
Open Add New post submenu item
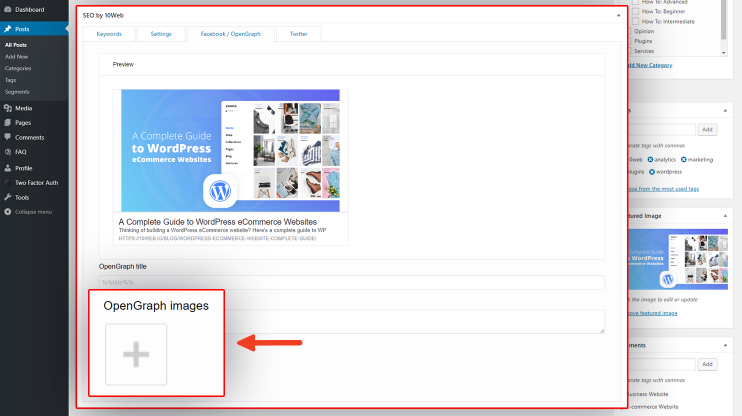coord(17,57)
